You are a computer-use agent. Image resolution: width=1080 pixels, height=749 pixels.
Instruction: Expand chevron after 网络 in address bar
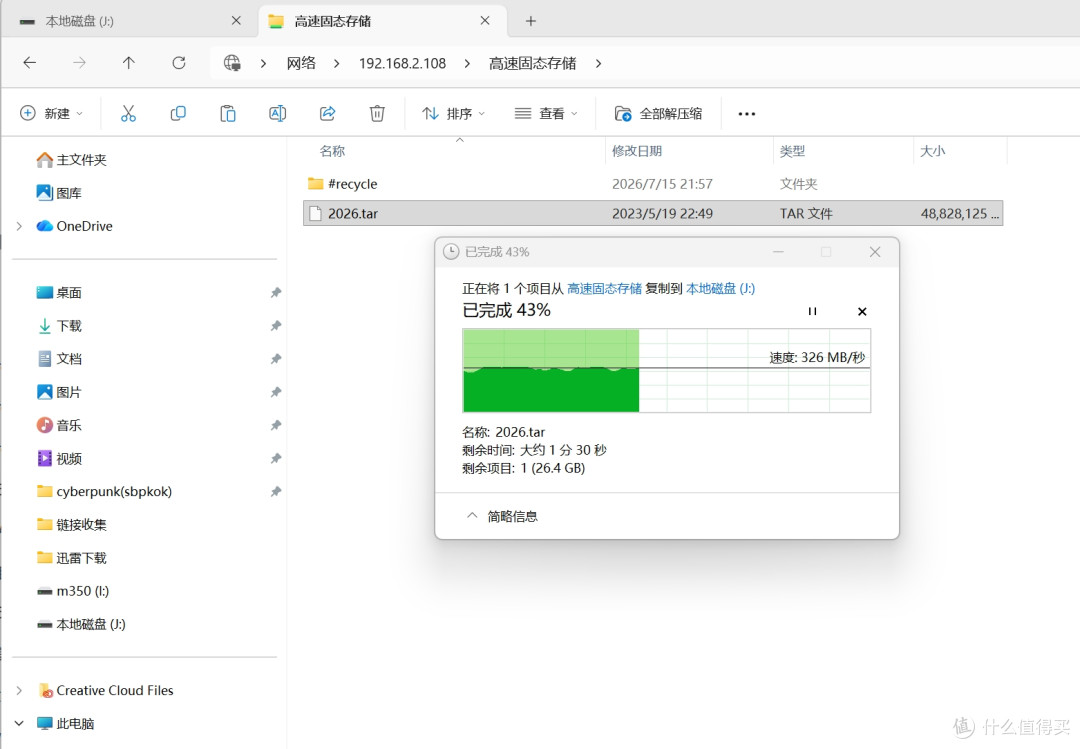(x=336, y=63)
